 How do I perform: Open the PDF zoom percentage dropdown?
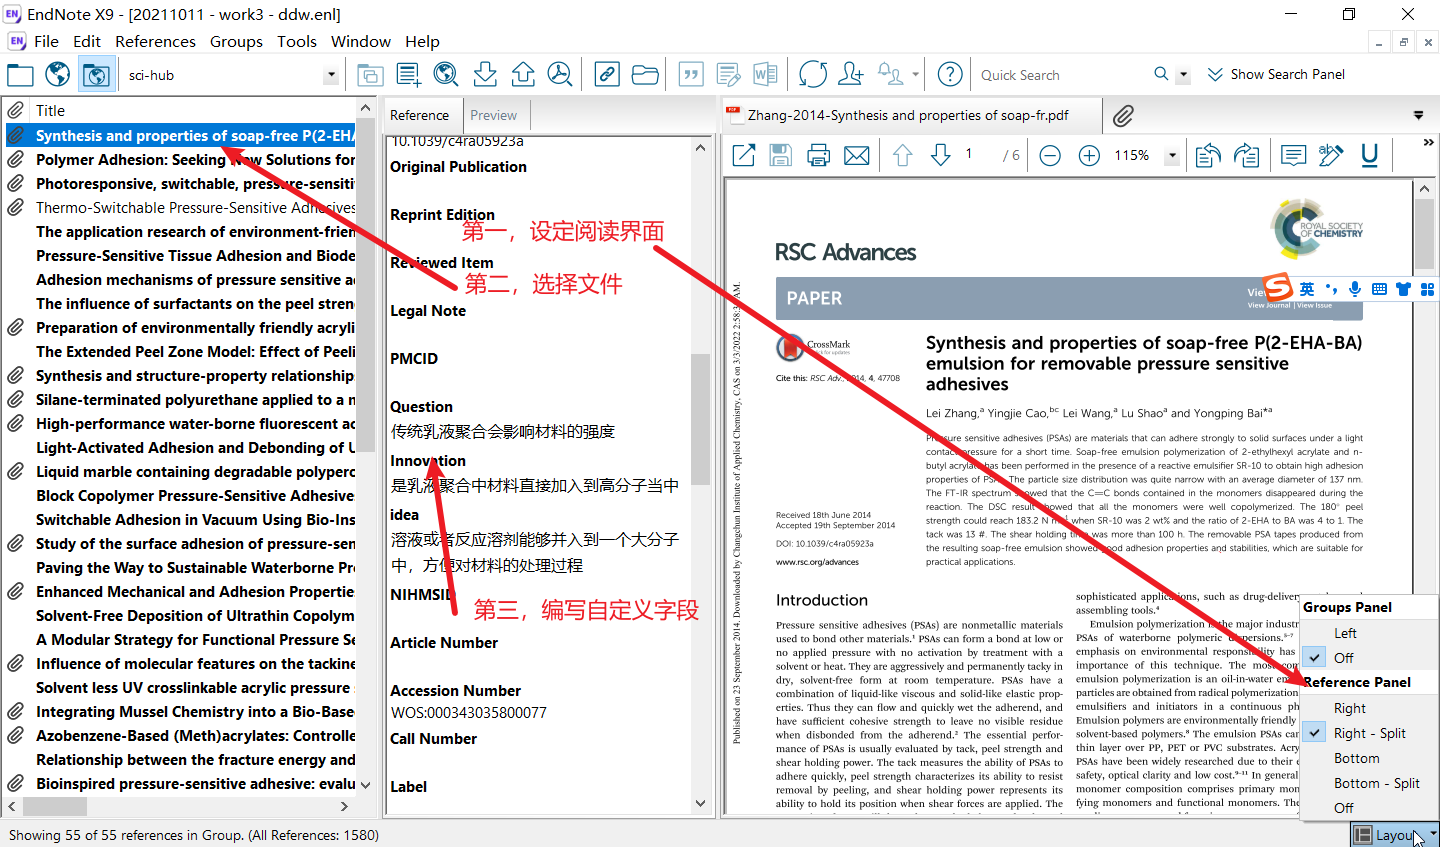(1172, 156)
